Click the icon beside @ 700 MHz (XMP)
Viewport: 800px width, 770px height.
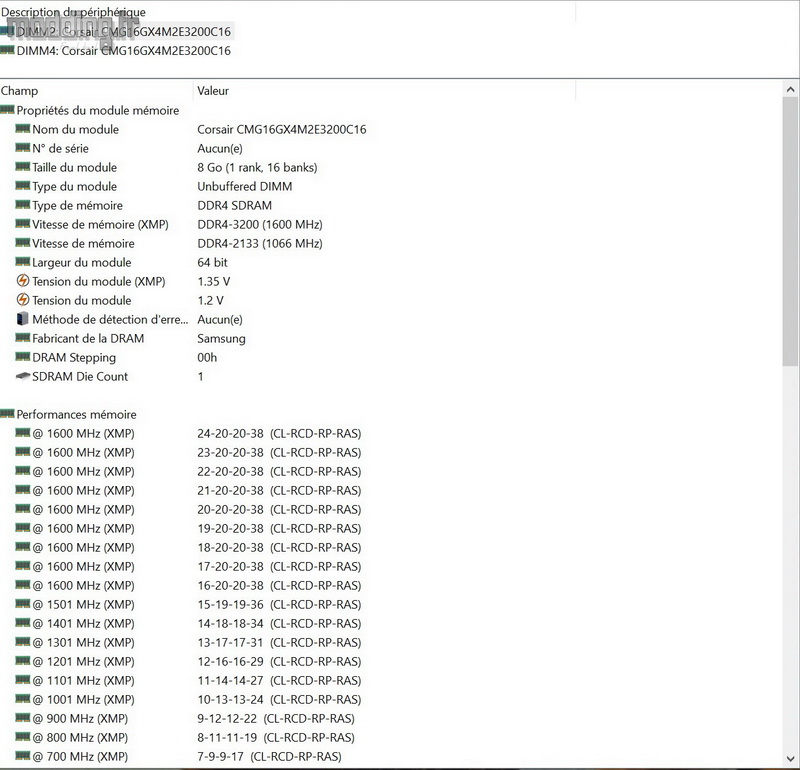pyautogui.click(x=22, y=755)
